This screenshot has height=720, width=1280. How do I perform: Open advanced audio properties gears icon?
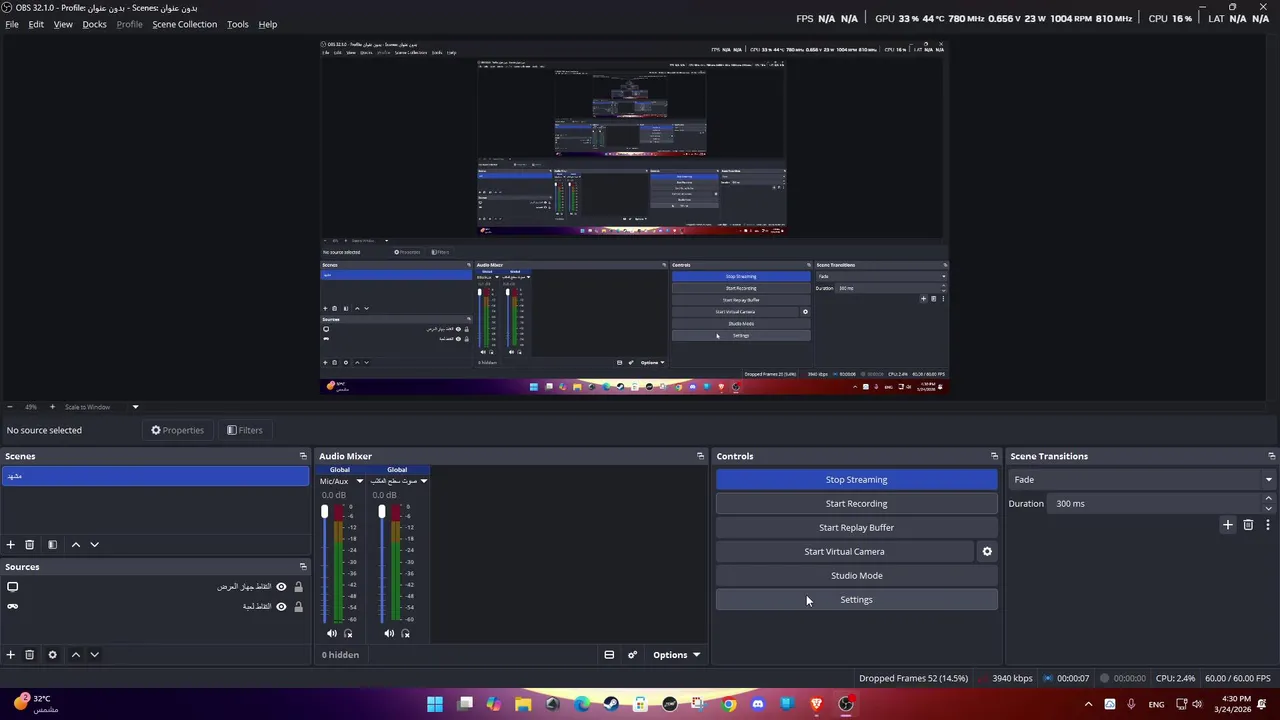click(x=632, y=655)
